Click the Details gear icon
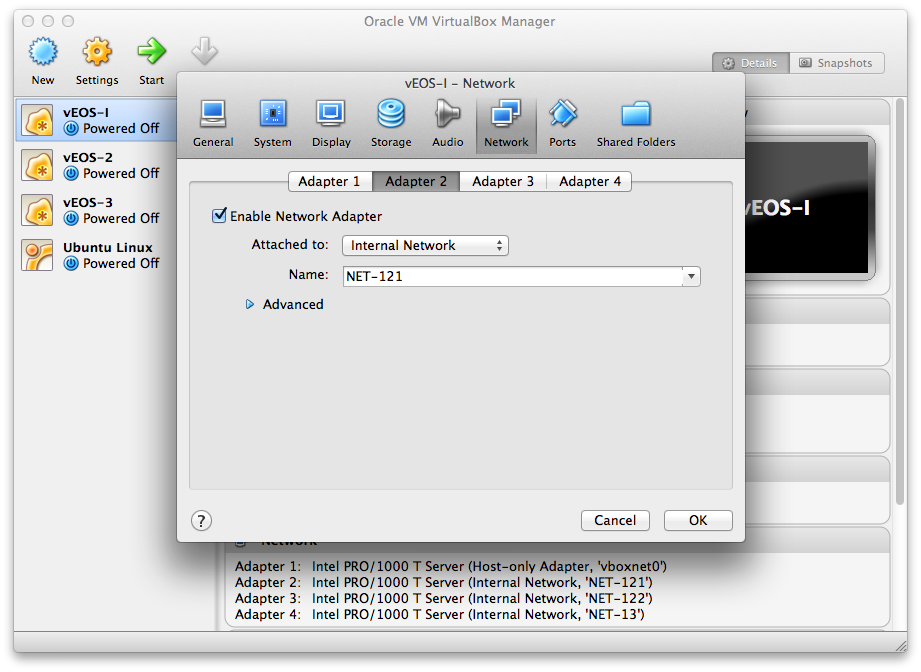 click(x=728, y=63)
